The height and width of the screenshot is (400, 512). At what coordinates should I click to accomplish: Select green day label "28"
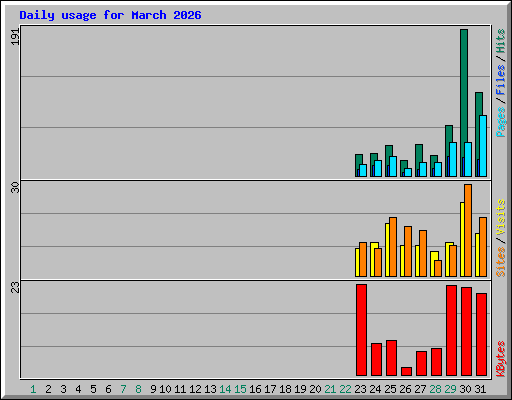click(435, 389)
